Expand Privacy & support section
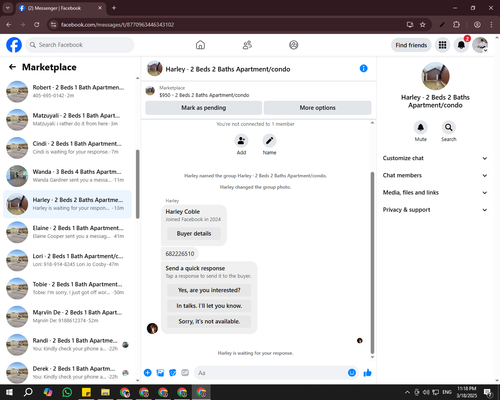This screenshot has width=500, height=400. click(x=435, y=210)
